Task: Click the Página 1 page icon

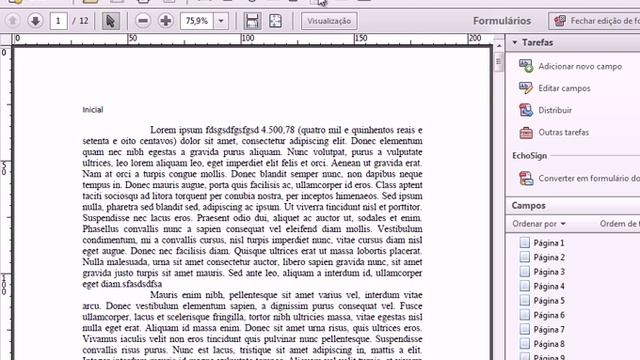Action: point(524,242)
